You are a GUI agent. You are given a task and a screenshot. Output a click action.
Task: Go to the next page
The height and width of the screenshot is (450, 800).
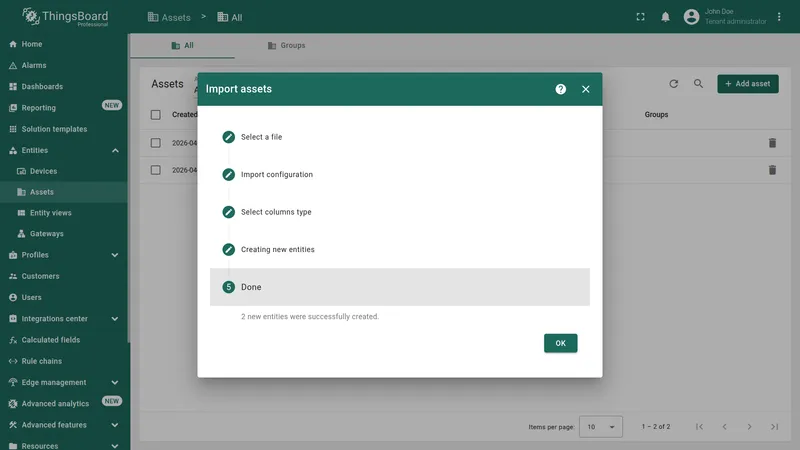pyautogui.click(x=749, y=427)
